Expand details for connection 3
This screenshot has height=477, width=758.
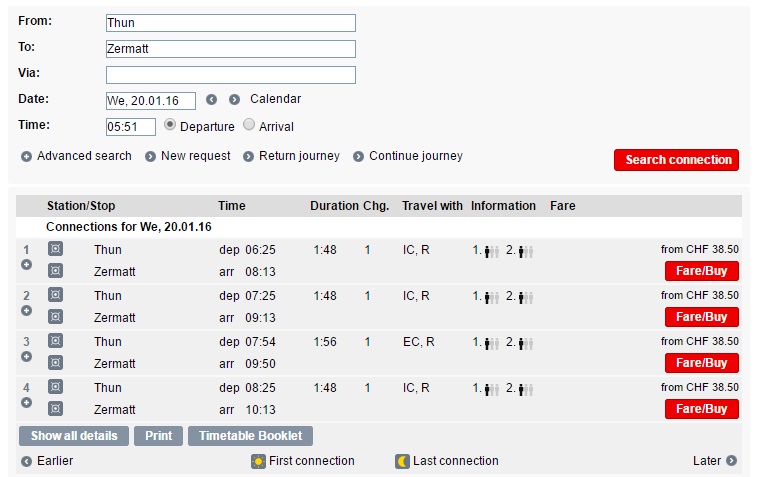[x=27, y=357]
